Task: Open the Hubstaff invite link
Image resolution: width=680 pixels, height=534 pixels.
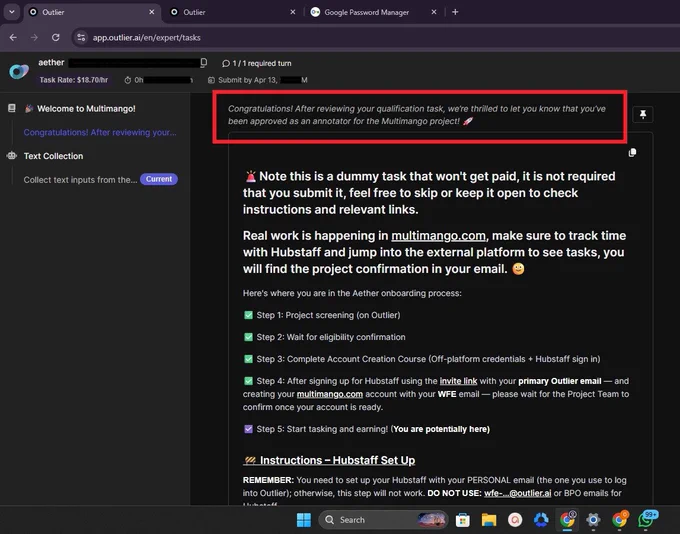Action: click(458, 381)
